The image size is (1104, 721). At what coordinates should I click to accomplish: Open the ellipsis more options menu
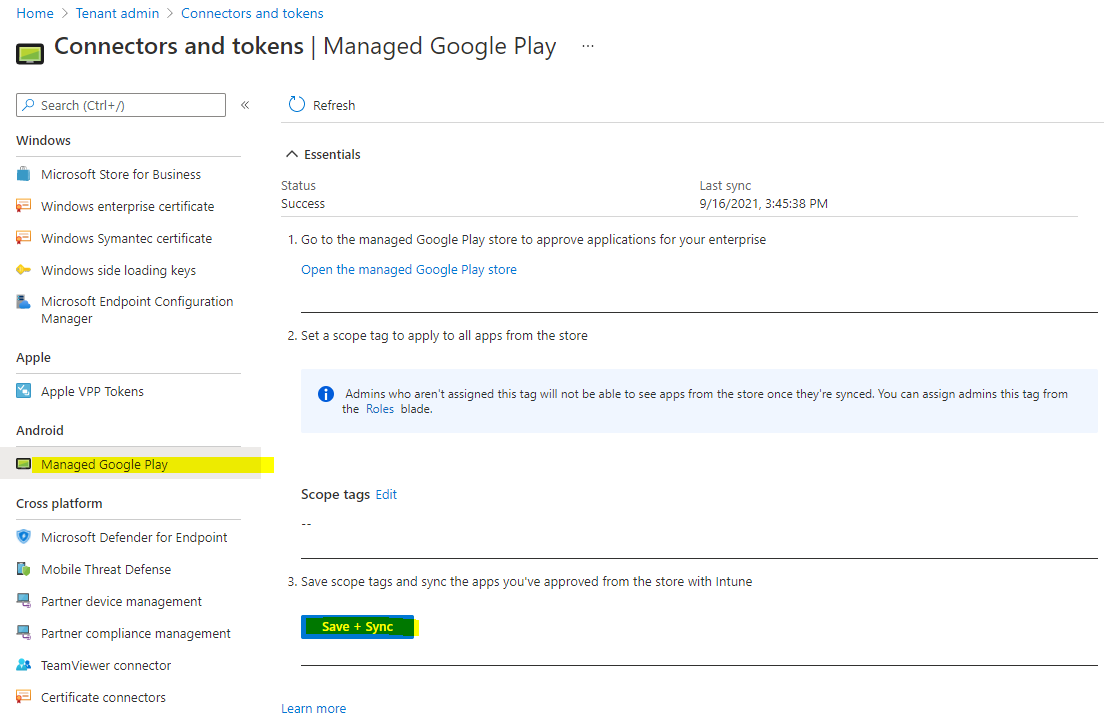588,46
